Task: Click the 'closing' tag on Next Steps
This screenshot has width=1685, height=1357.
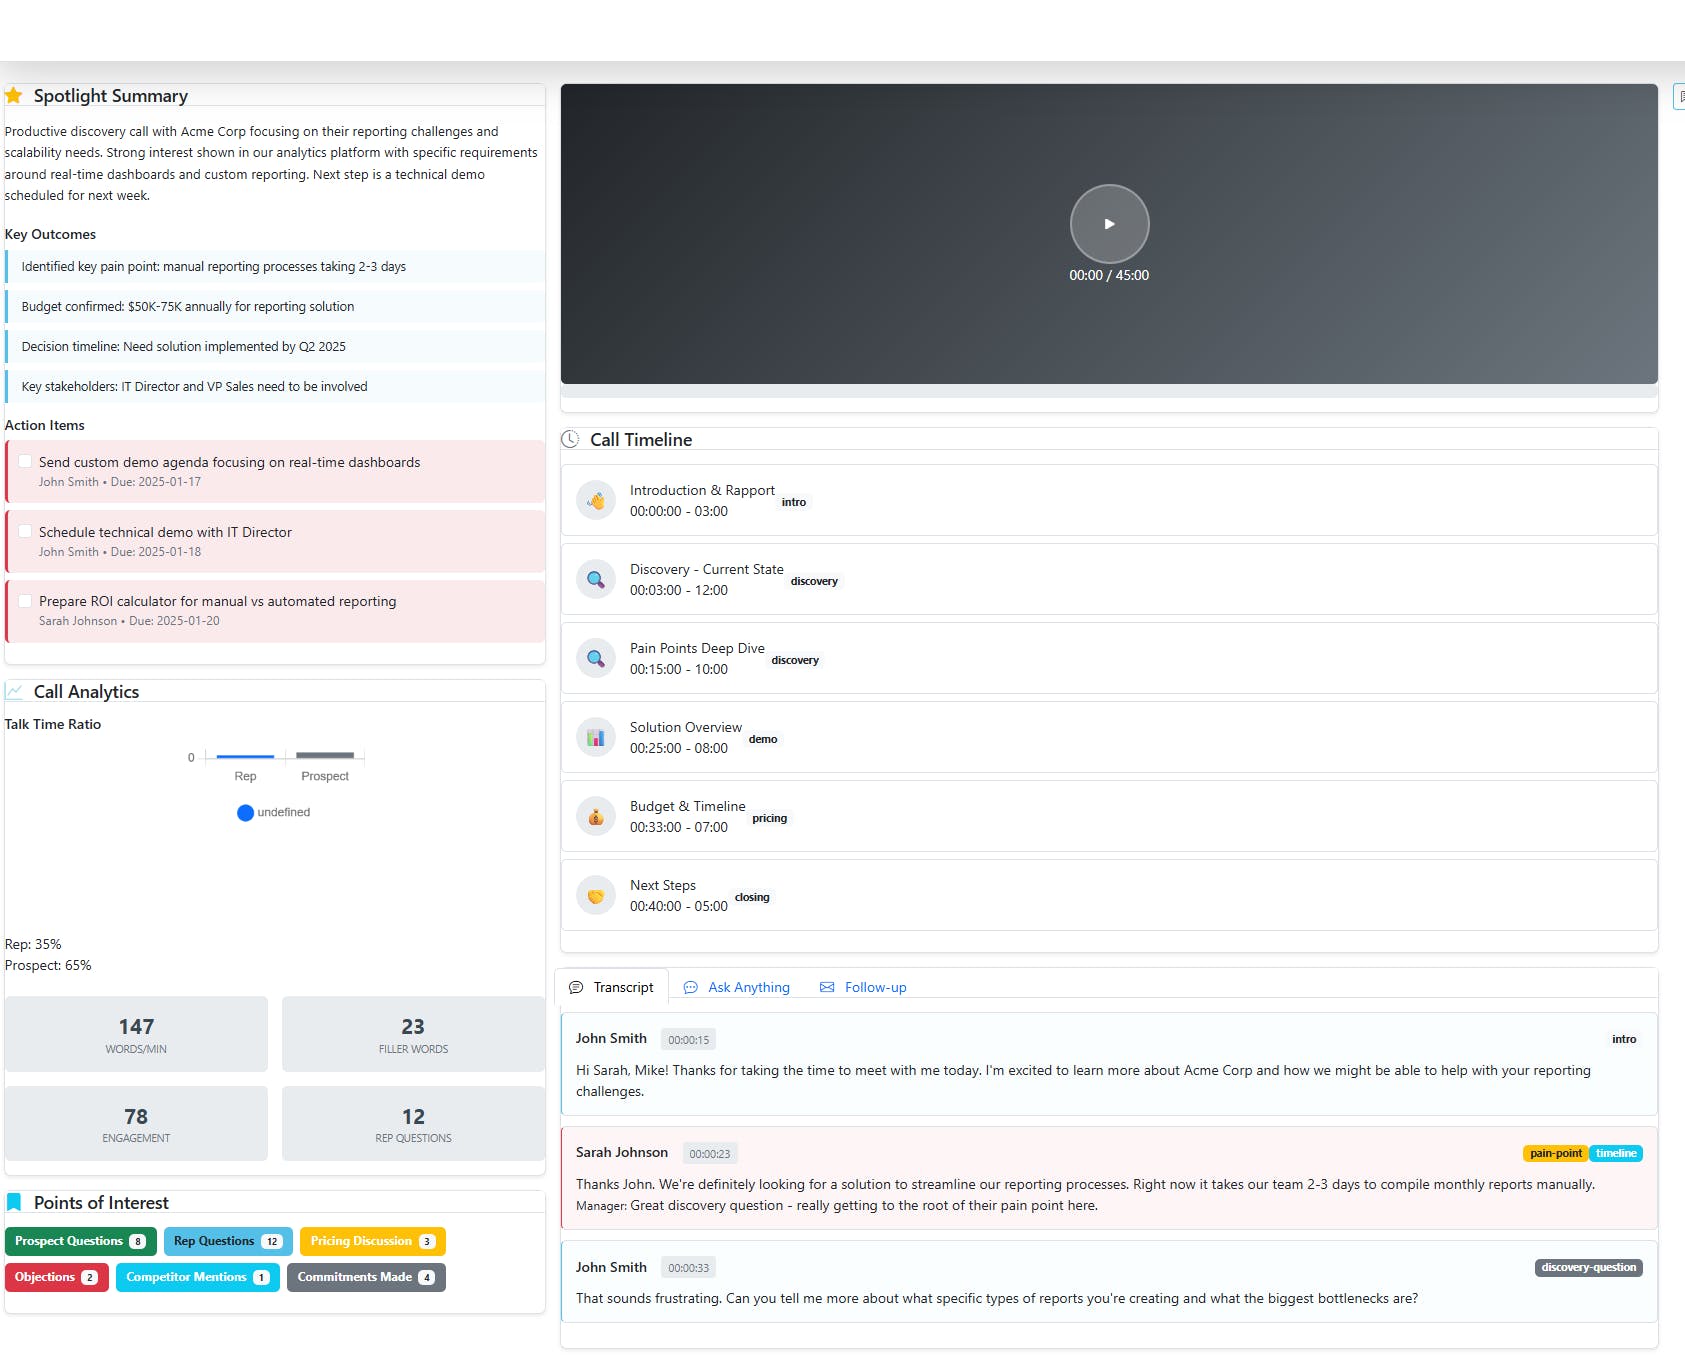Action: click(752, 897)
